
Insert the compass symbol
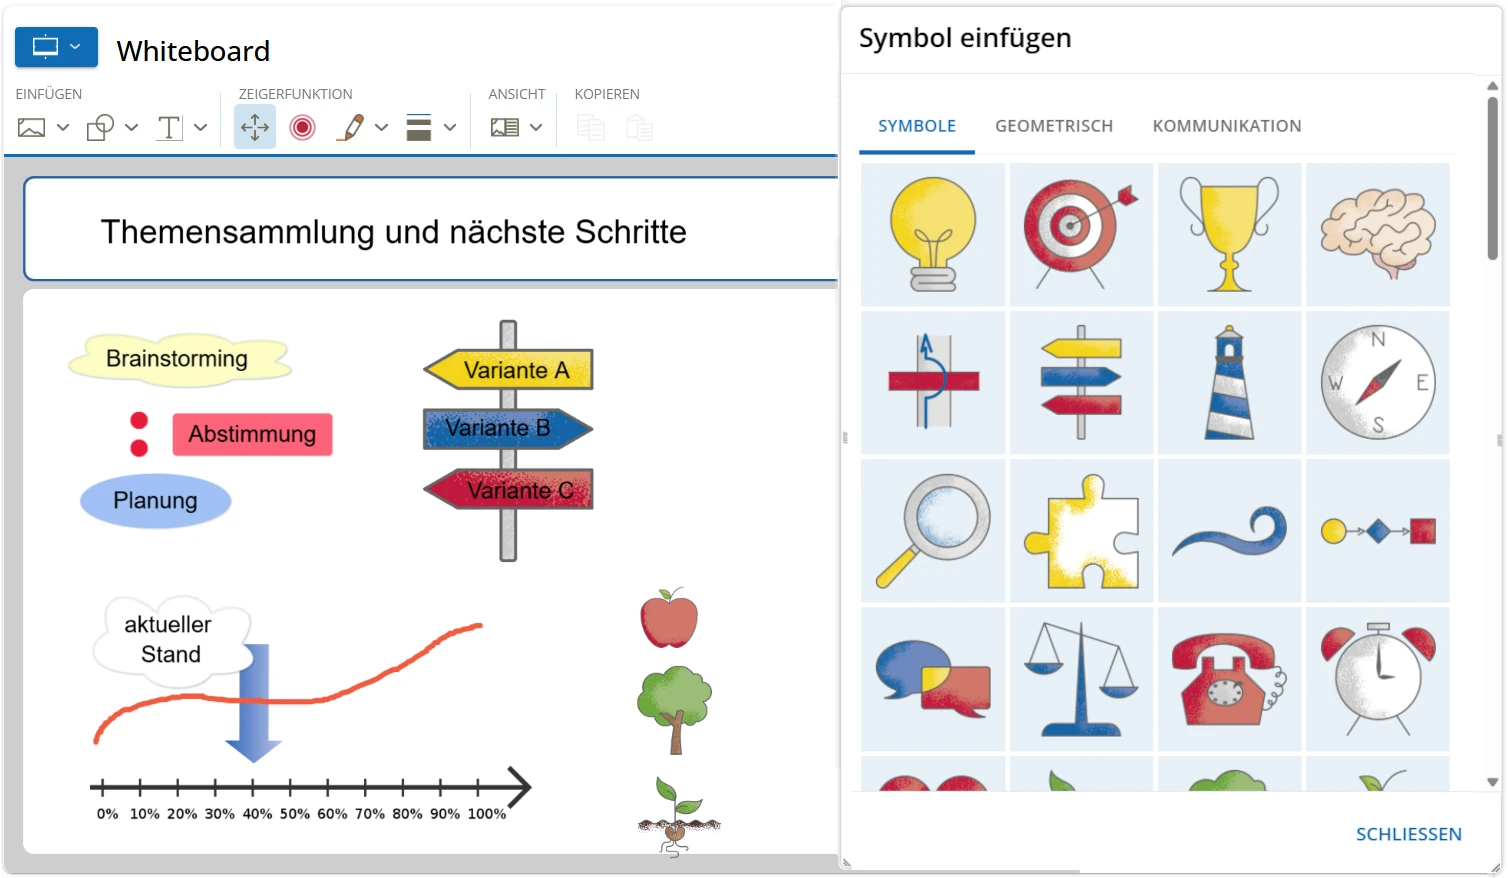coord(1377,382)
